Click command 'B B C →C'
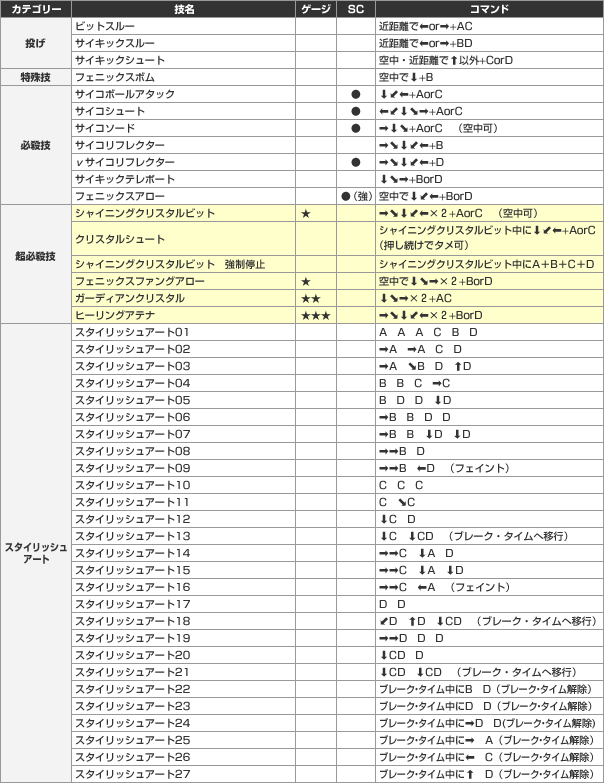The width and height of the screenshot is (604, 783). (x=415, y=383)
